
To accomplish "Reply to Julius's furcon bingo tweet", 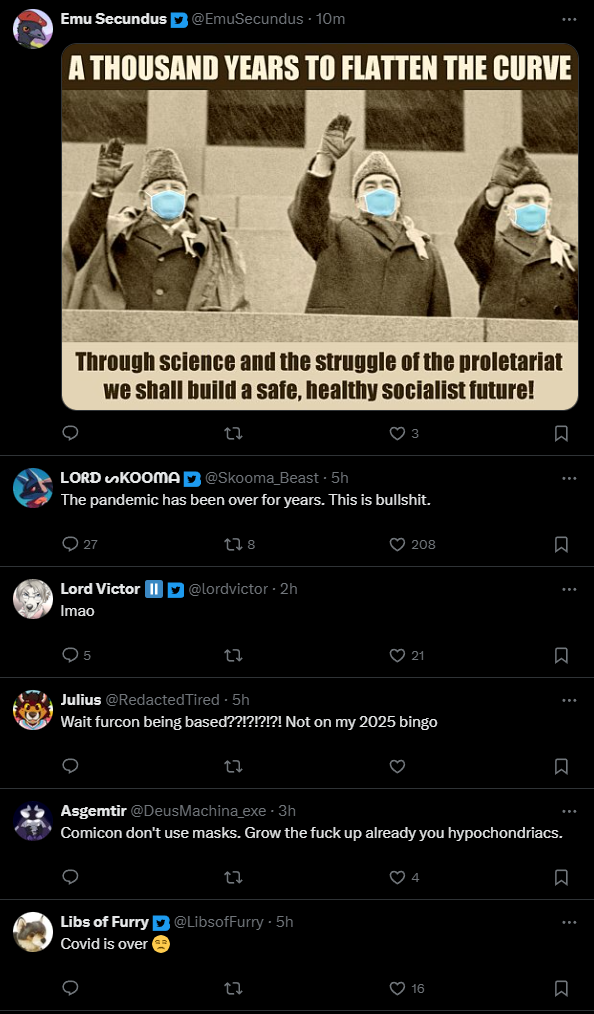I will pos(70,766).
